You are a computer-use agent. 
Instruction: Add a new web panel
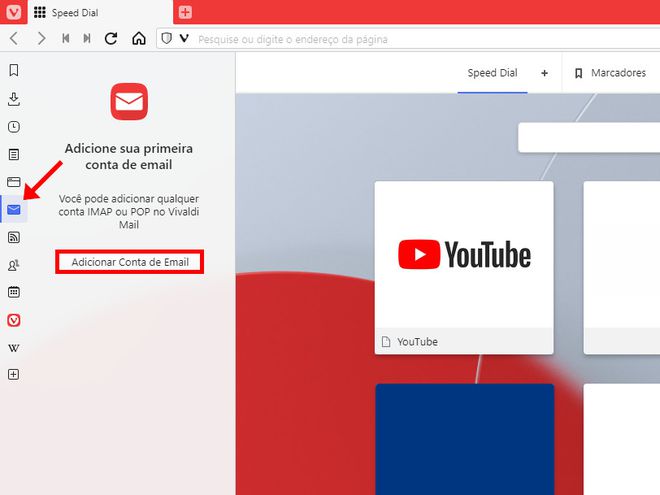(x=13, y=374)
